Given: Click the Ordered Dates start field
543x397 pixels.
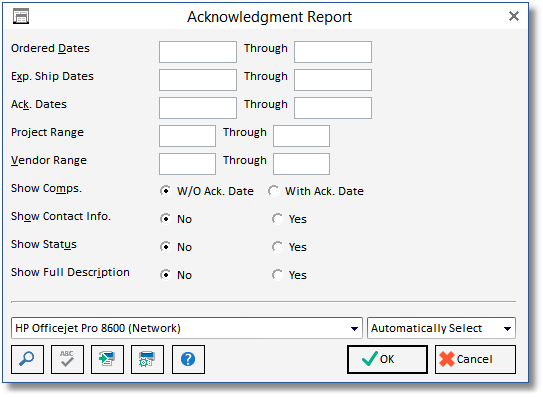Looking at the screenshot, I should click(198, 52).
